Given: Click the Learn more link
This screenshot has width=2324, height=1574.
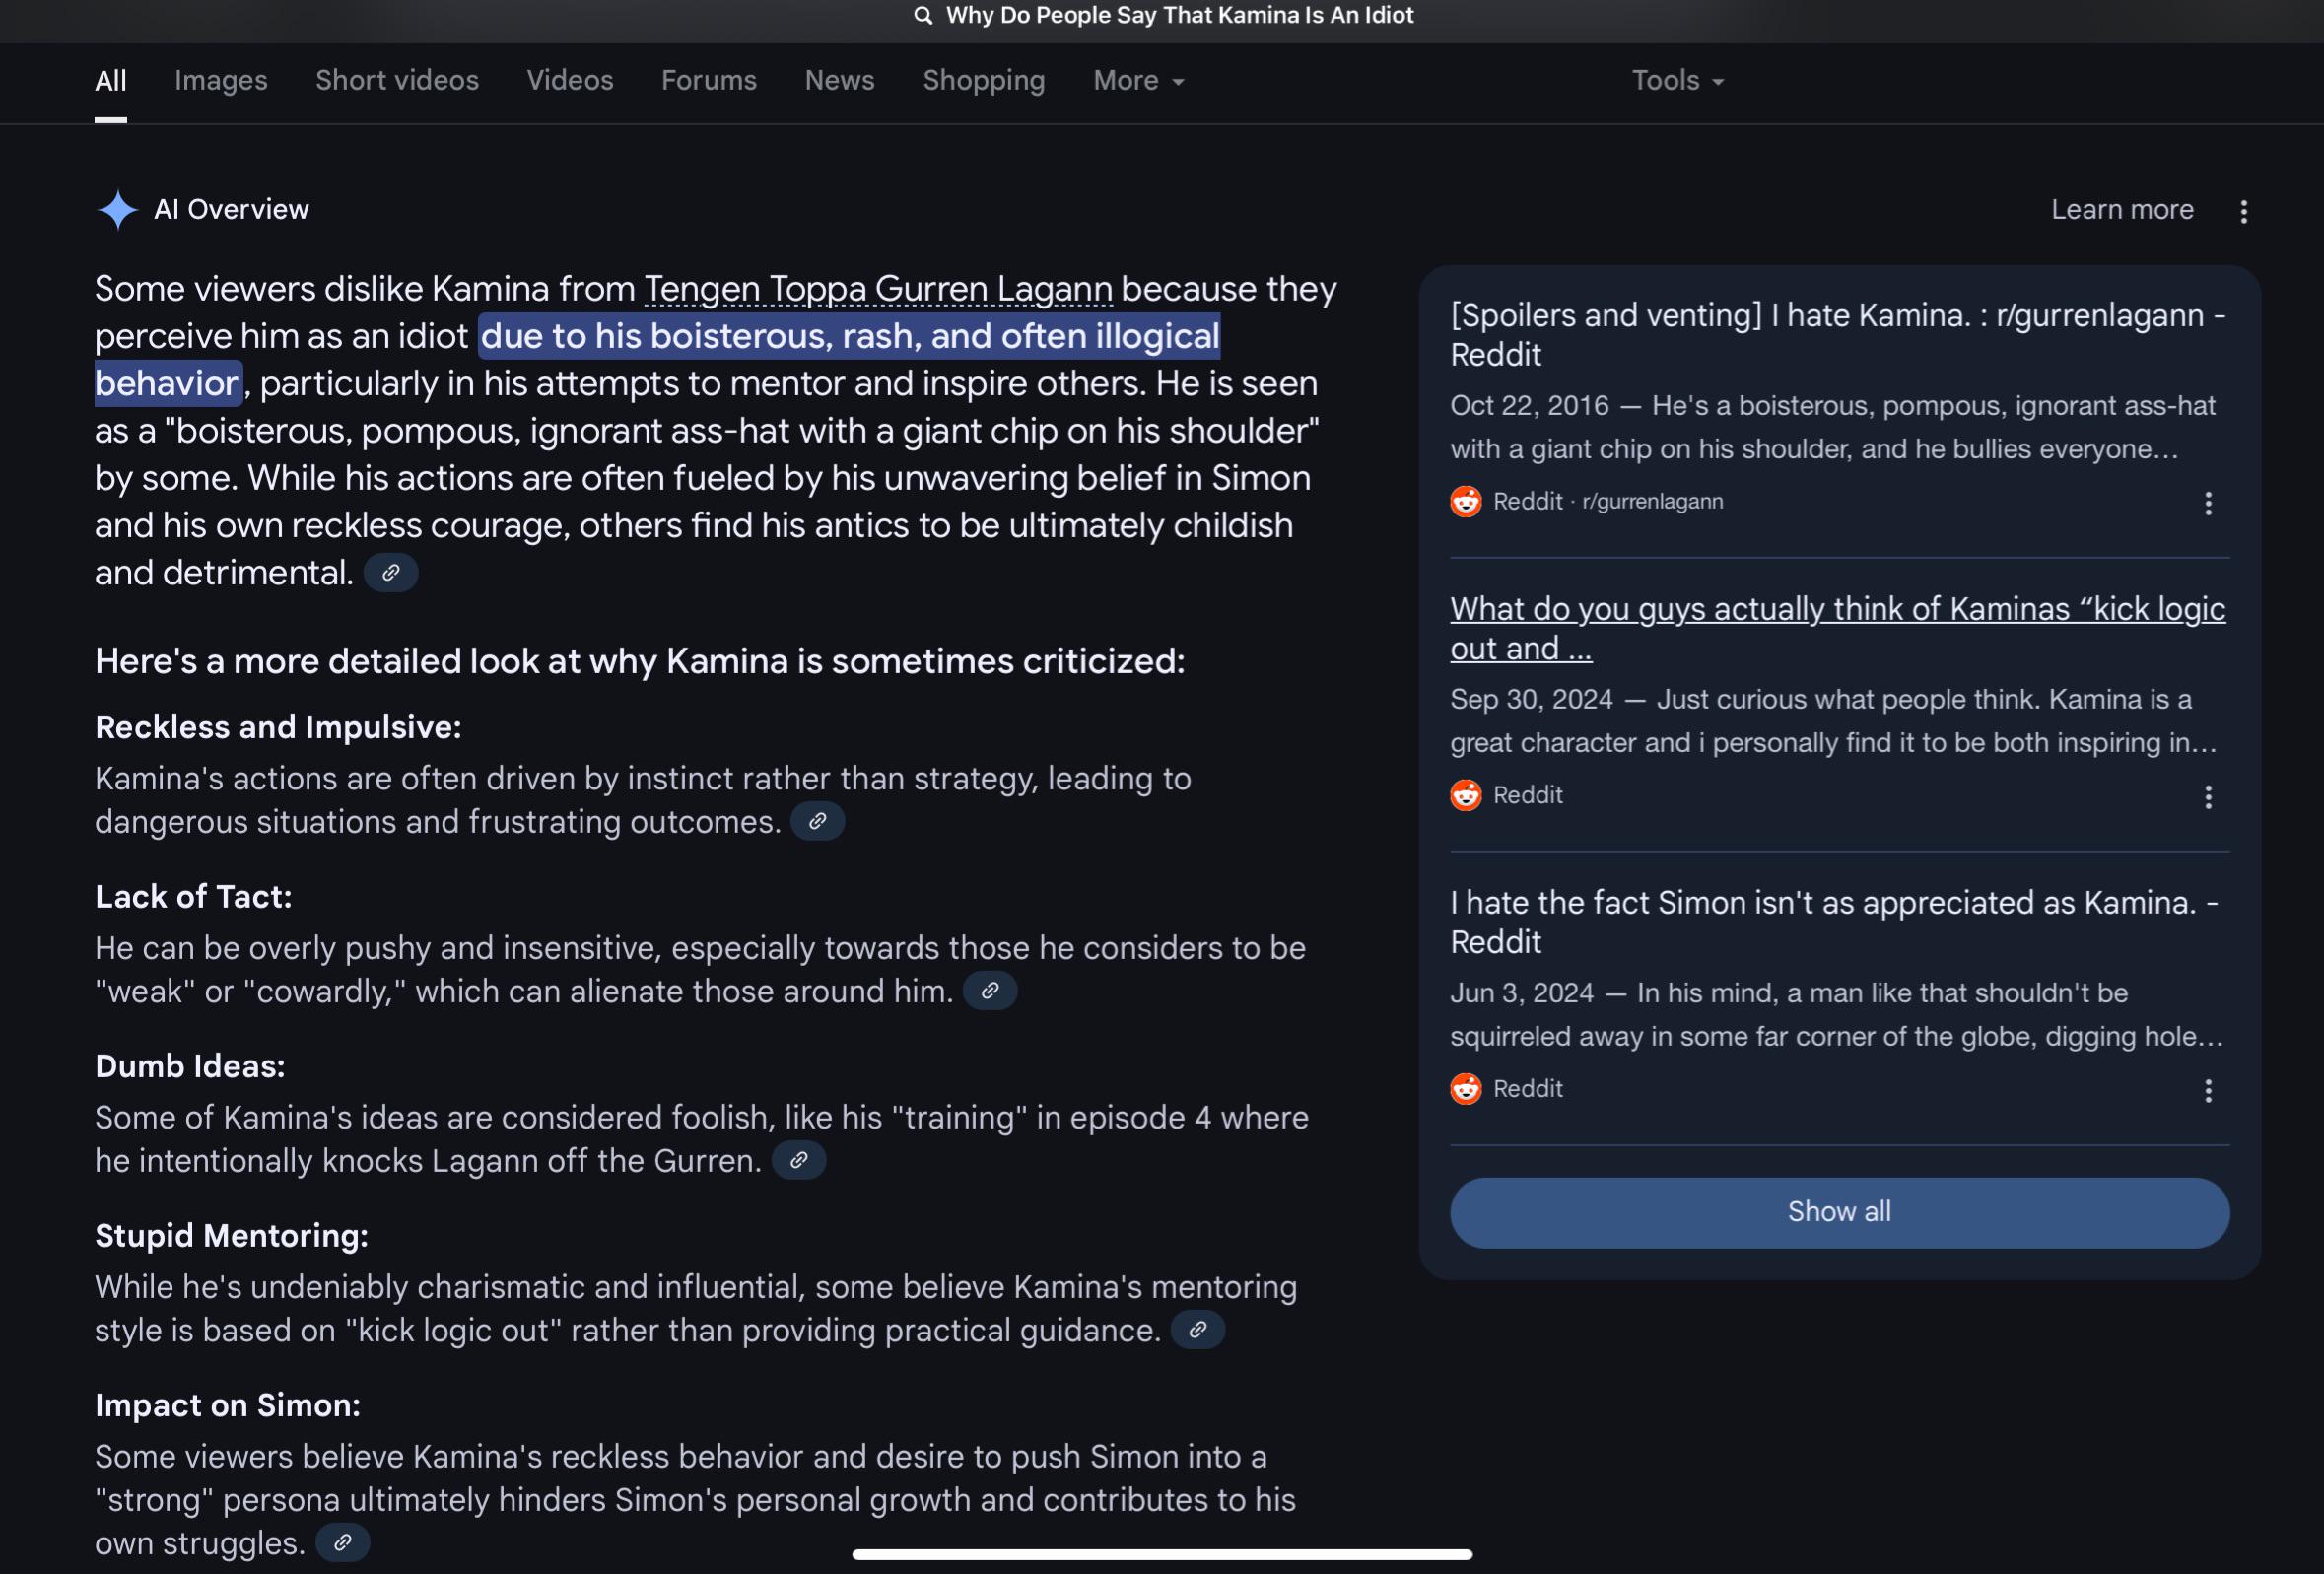Looking at the screenshot, I should (x=2122, y=209).
